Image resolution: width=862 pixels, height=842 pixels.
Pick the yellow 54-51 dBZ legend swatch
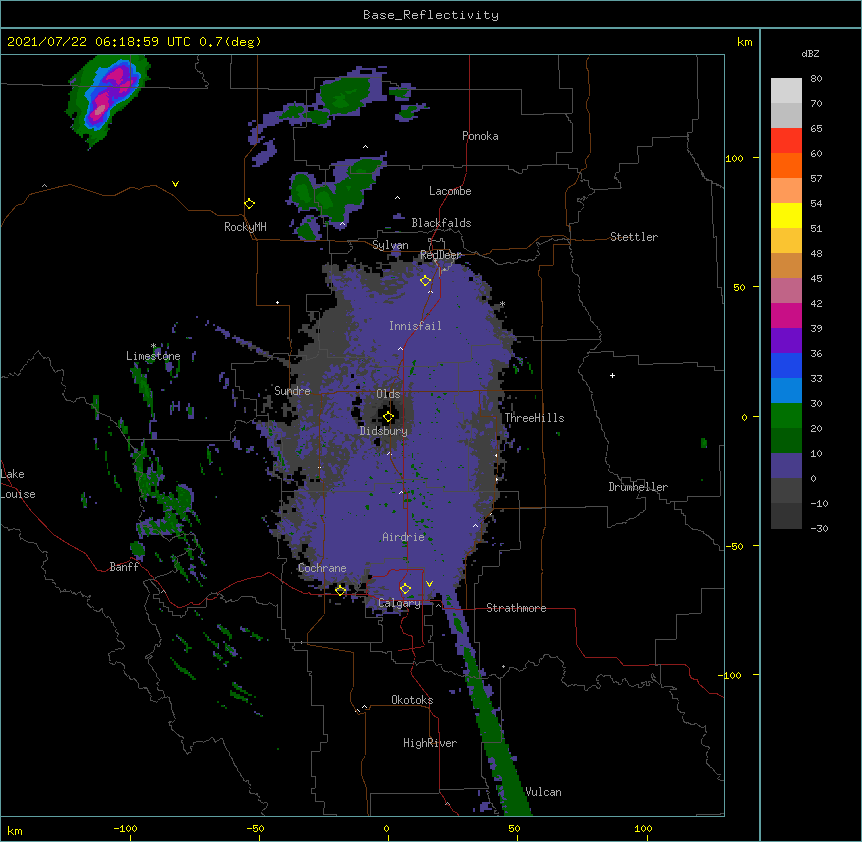pos(786,215)
